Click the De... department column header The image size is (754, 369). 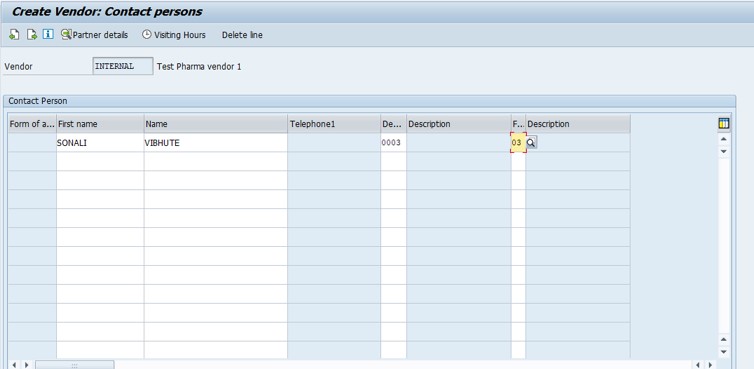point(393,124)
